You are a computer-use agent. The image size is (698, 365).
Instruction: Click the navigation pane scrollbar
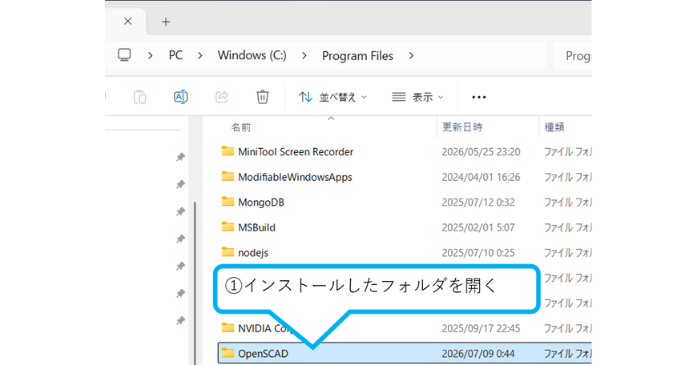(195, 283)
